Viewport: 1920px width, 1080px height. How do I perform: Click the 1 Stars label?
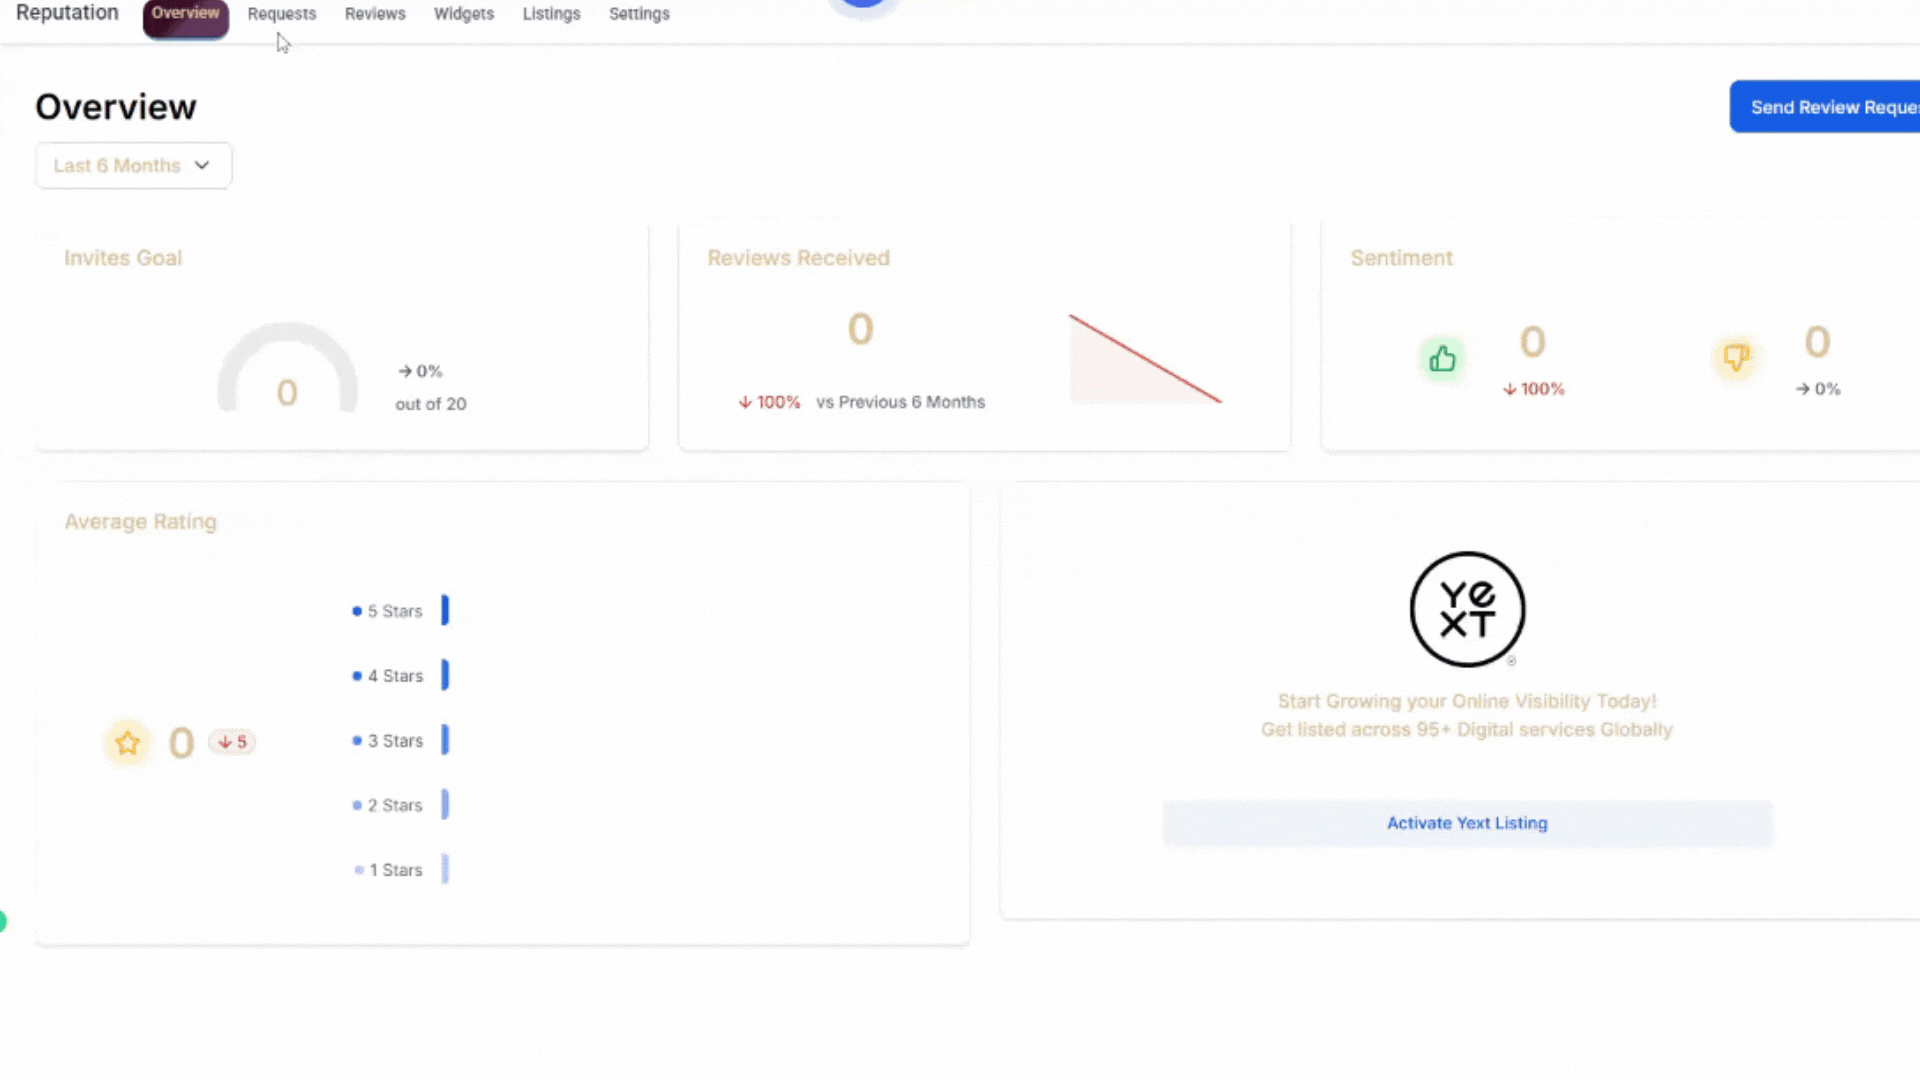click(396, 870)
